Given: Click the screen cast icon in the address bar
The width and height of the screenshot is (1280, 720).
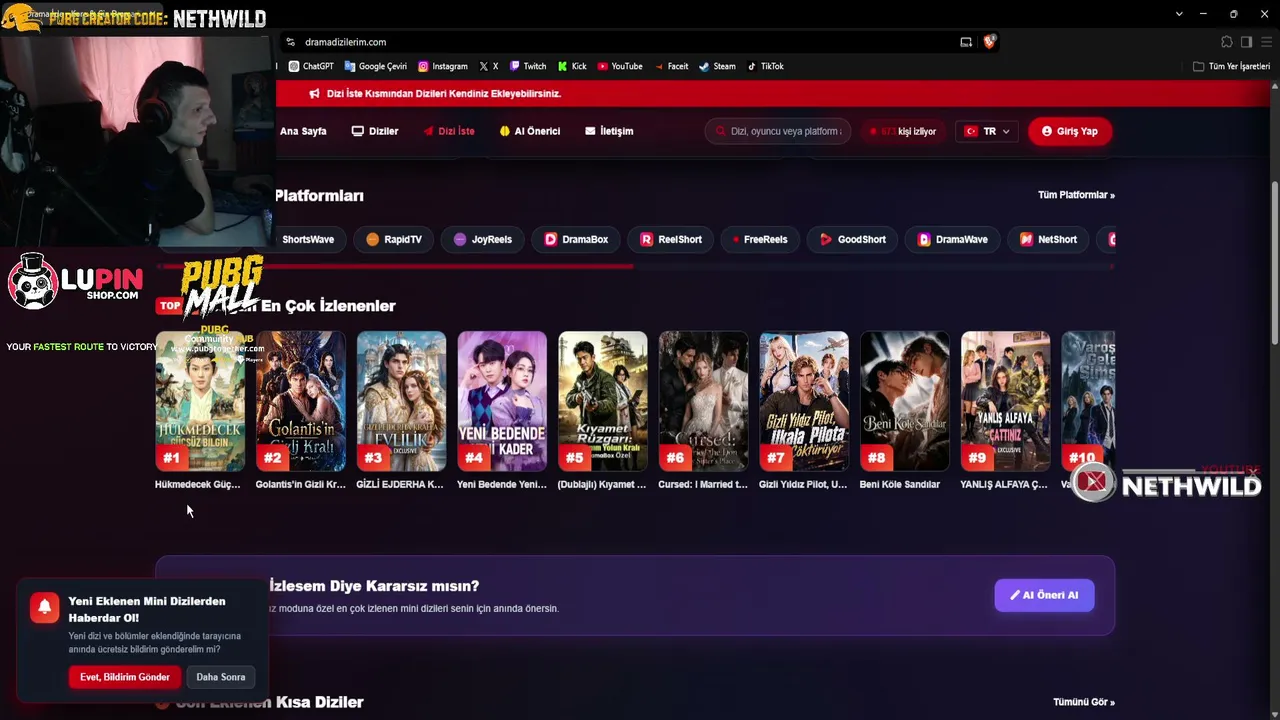Looking at the screenshot, I should point(966,42).
